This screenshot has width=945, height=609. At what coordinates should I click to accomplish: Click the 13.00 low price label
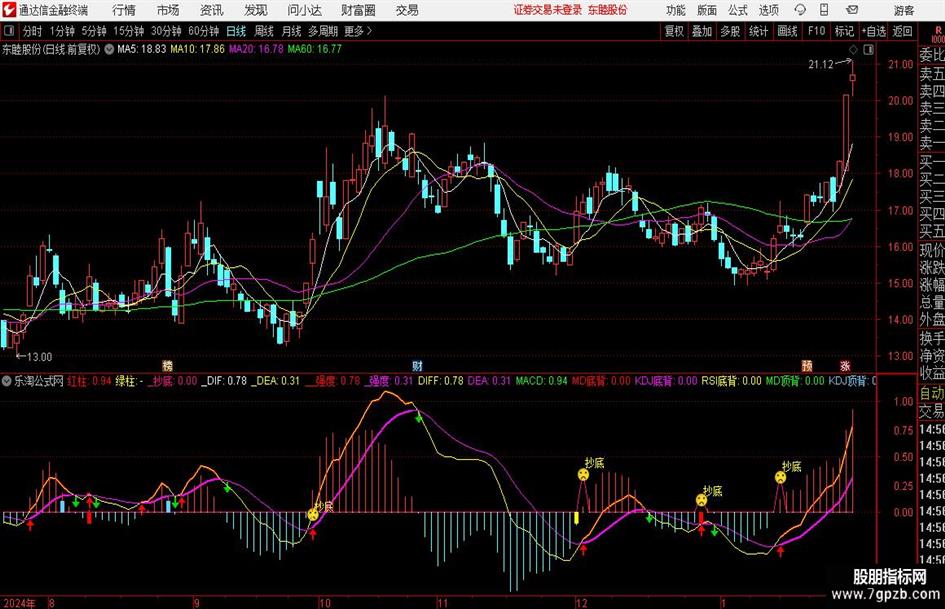click(40, 357)
